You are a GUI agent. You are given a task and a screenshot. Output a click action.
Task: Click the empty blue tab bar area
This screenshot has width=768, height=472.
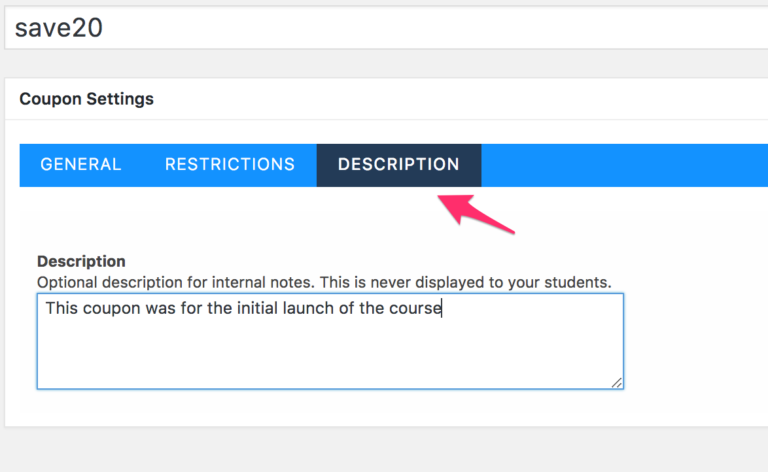click(x=620, y=165)
